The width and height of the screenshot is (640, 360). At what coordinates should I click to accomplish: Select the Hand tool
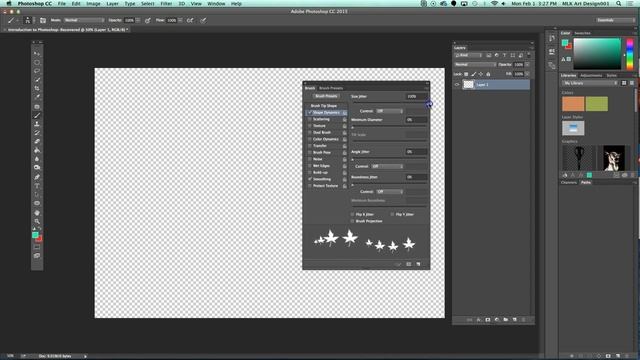pos(37,213)
